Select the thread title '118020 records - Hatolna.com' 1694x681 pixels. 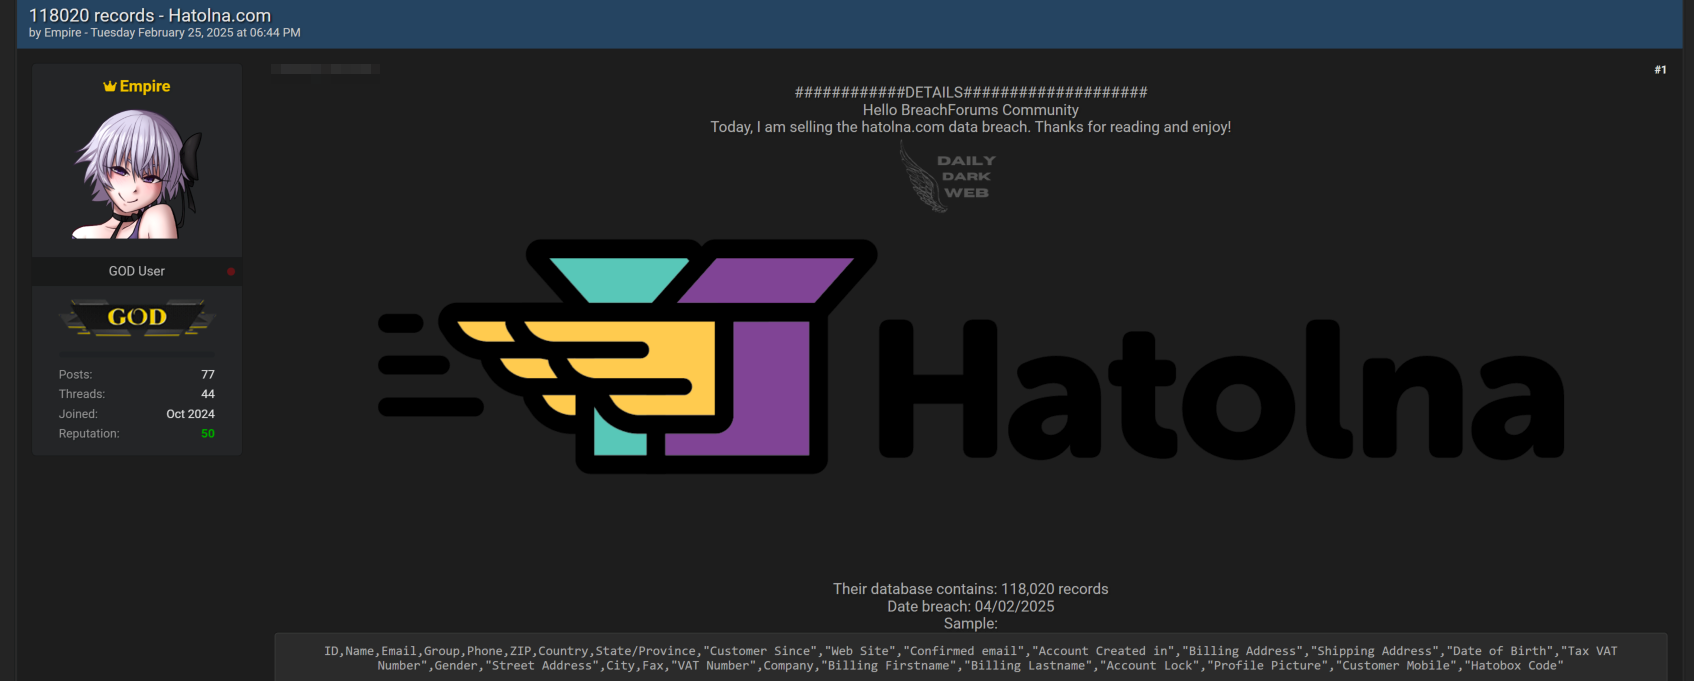150,15
